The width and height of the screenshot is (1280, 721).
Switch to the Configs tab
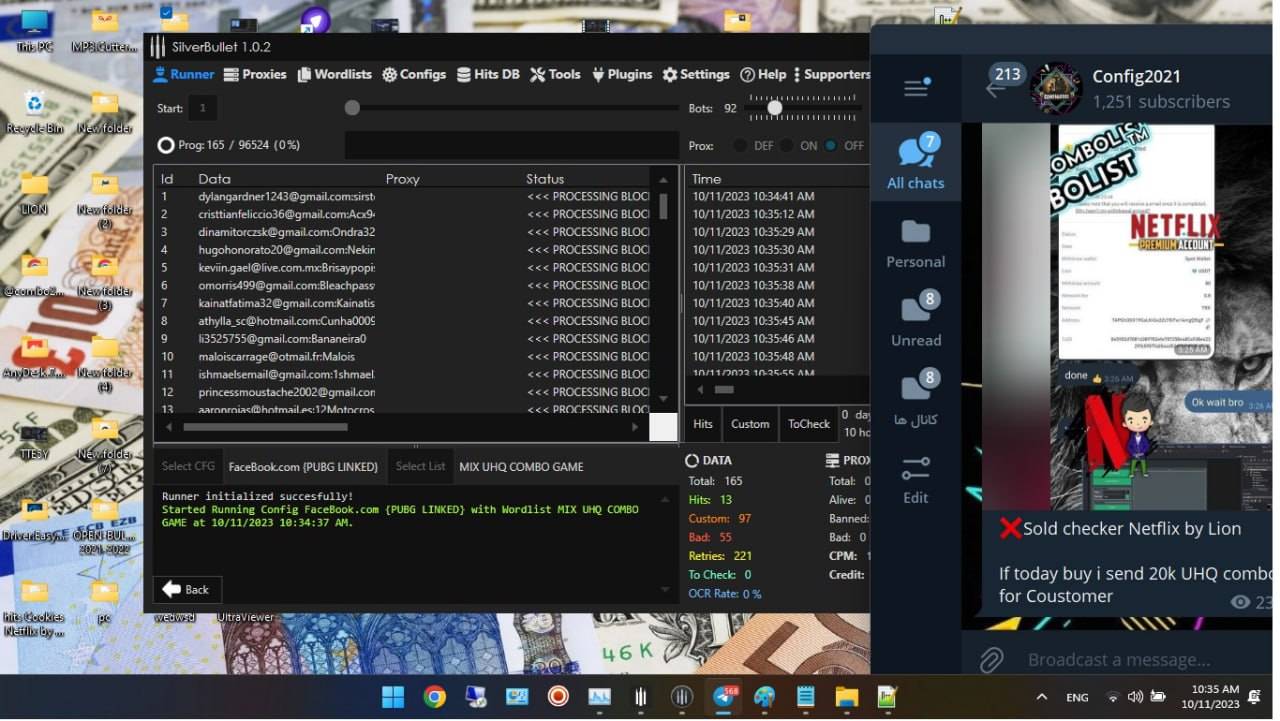(x=414, y=74)
